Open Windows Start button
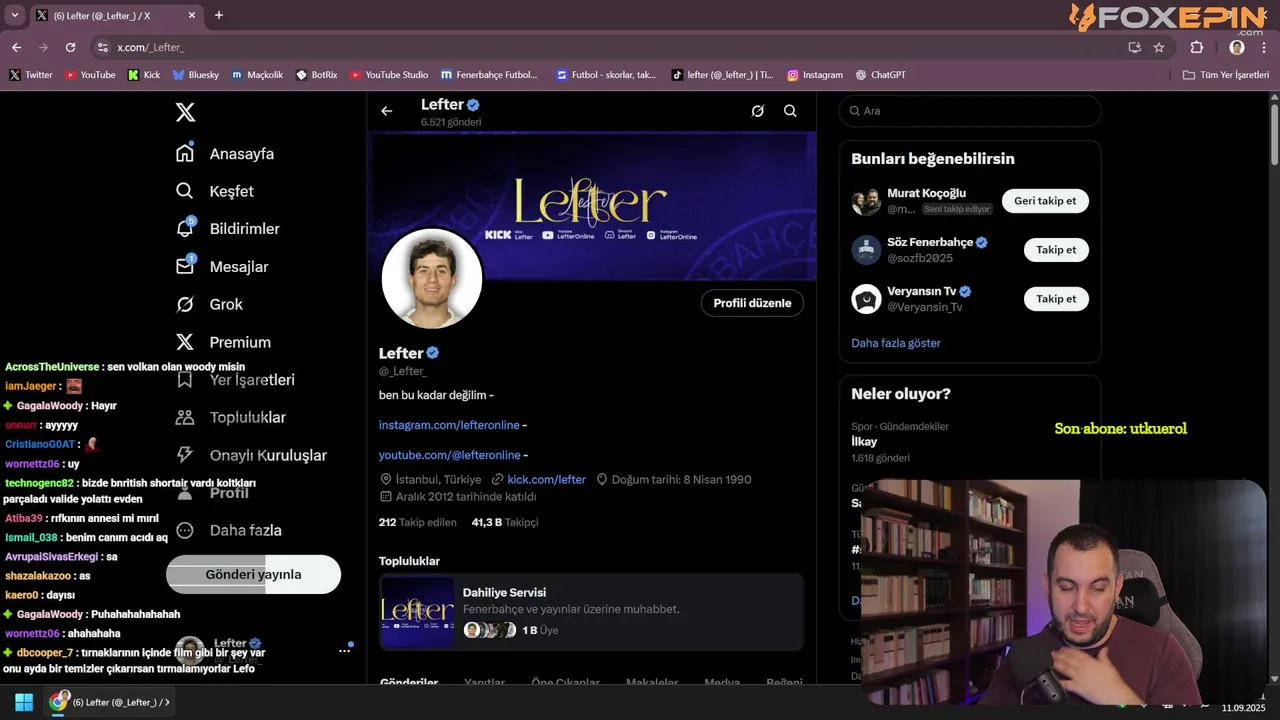The height and width of the screenshot is (720, 1280). [23, 702]
